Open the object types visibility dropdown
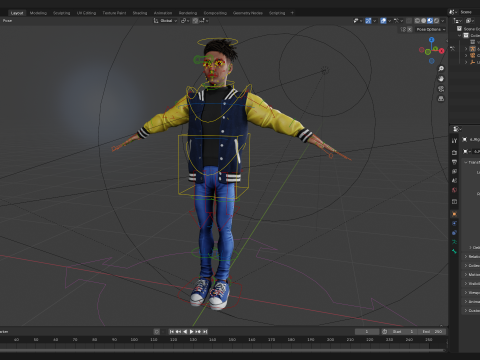 pos(358,21)
